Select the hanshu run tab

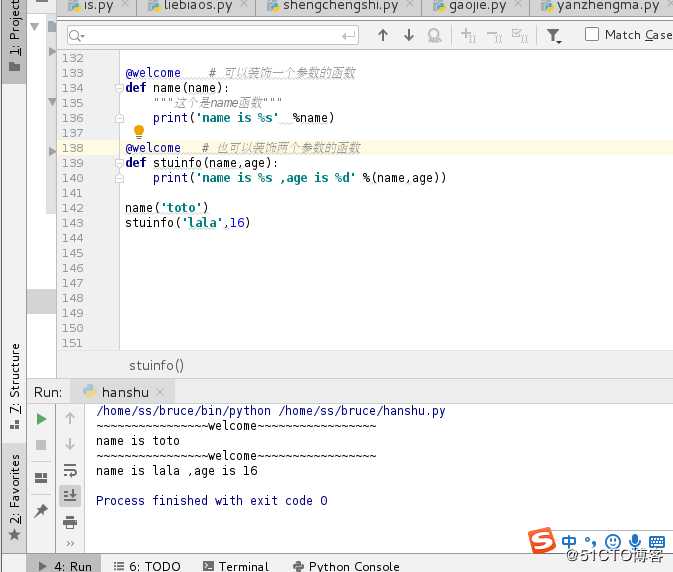(124, 392)
